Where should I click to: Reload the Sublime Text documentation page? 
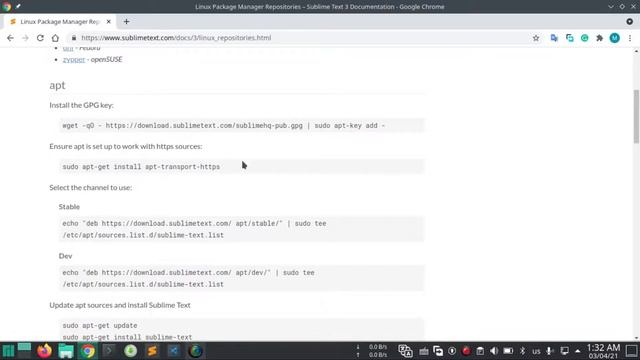40,38
